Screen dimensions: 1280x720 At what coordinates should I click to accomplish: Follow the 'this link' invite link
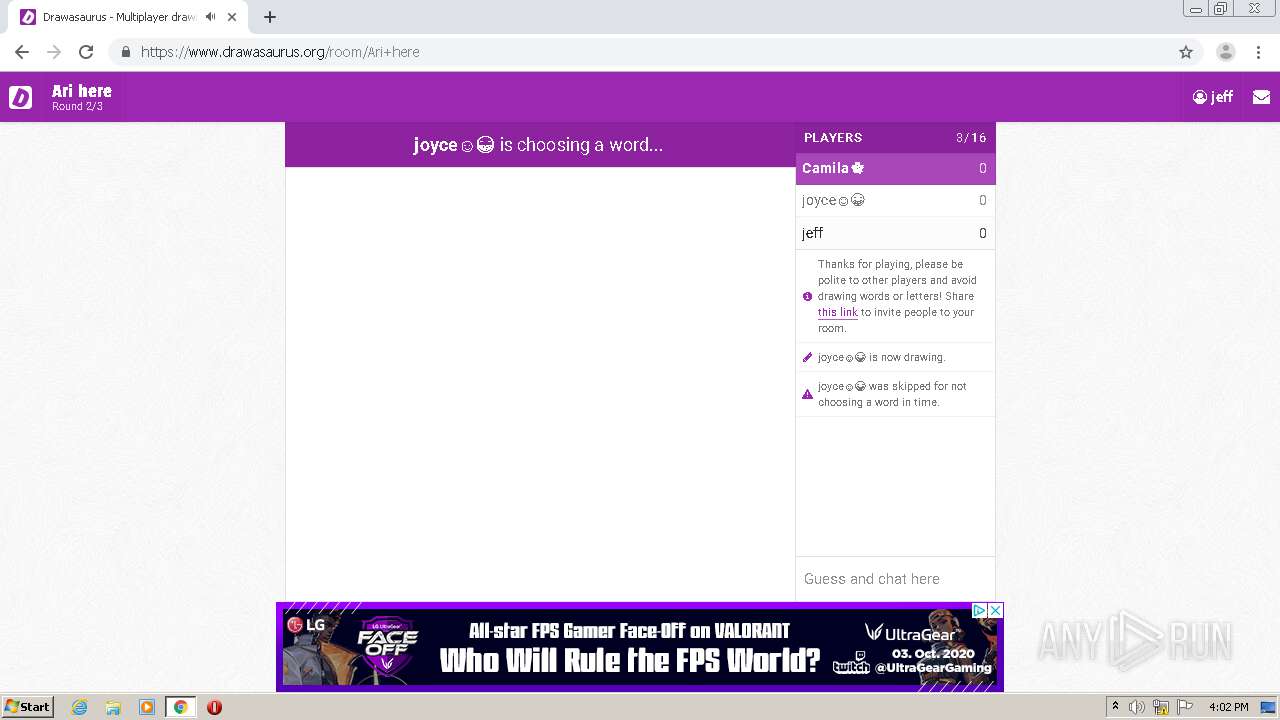[837, 312]
